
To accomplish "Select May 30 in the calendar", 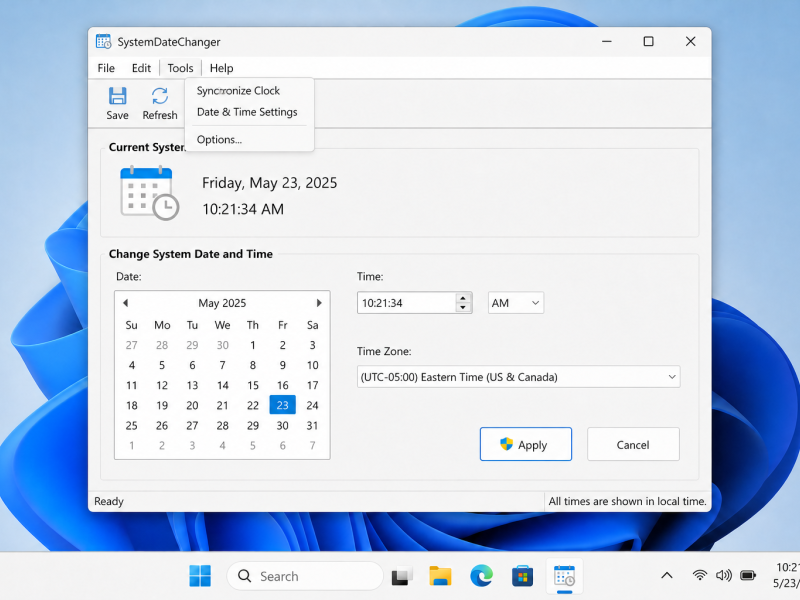I will pos(283,426).
